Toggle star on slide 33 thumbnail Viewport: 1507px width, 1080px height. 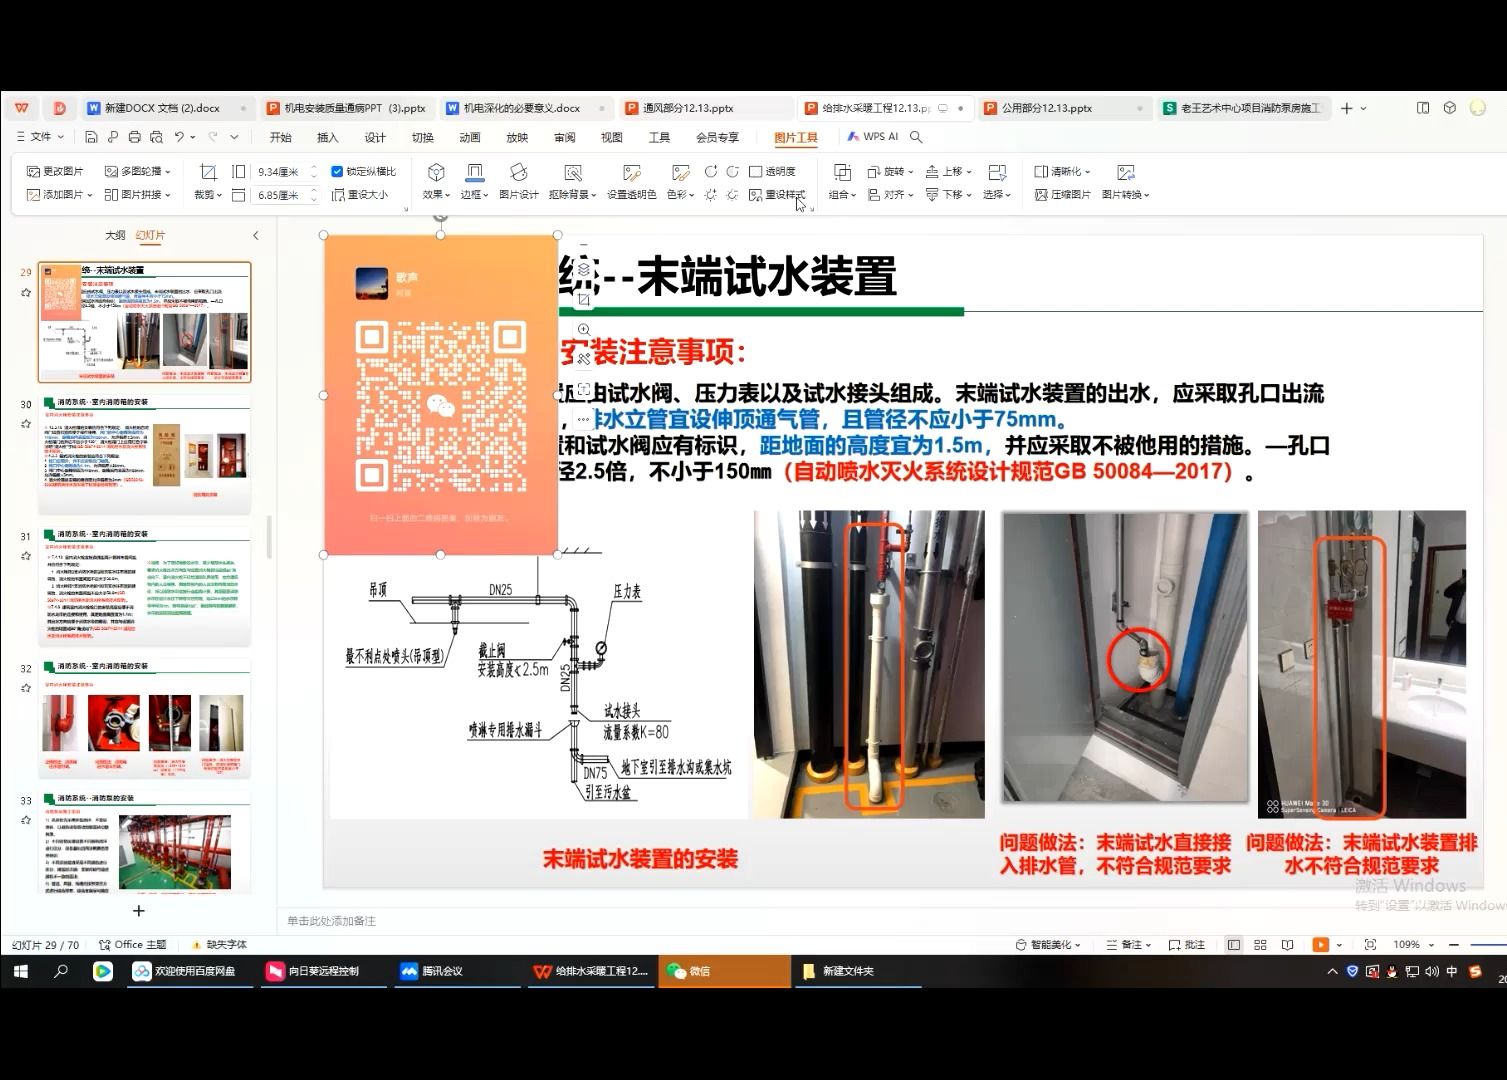[26, 820]
